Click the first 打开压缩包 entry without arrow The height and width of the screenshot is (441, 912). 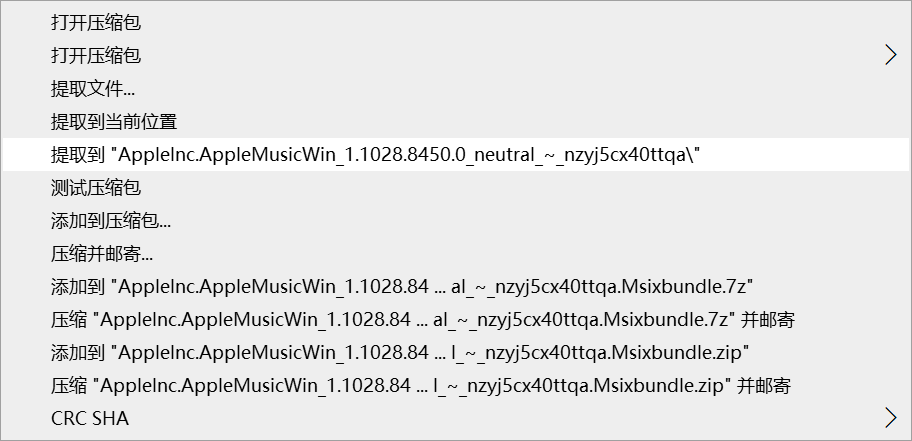[x=456, y=23]
